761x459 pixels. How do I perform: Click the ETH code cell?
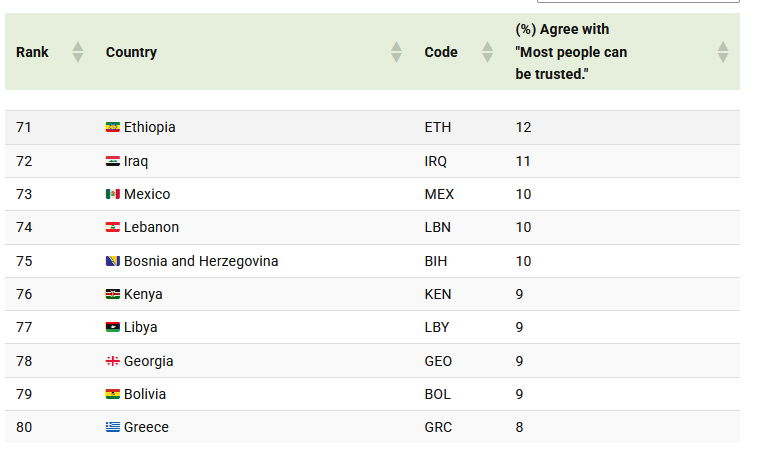pos(439,128)
